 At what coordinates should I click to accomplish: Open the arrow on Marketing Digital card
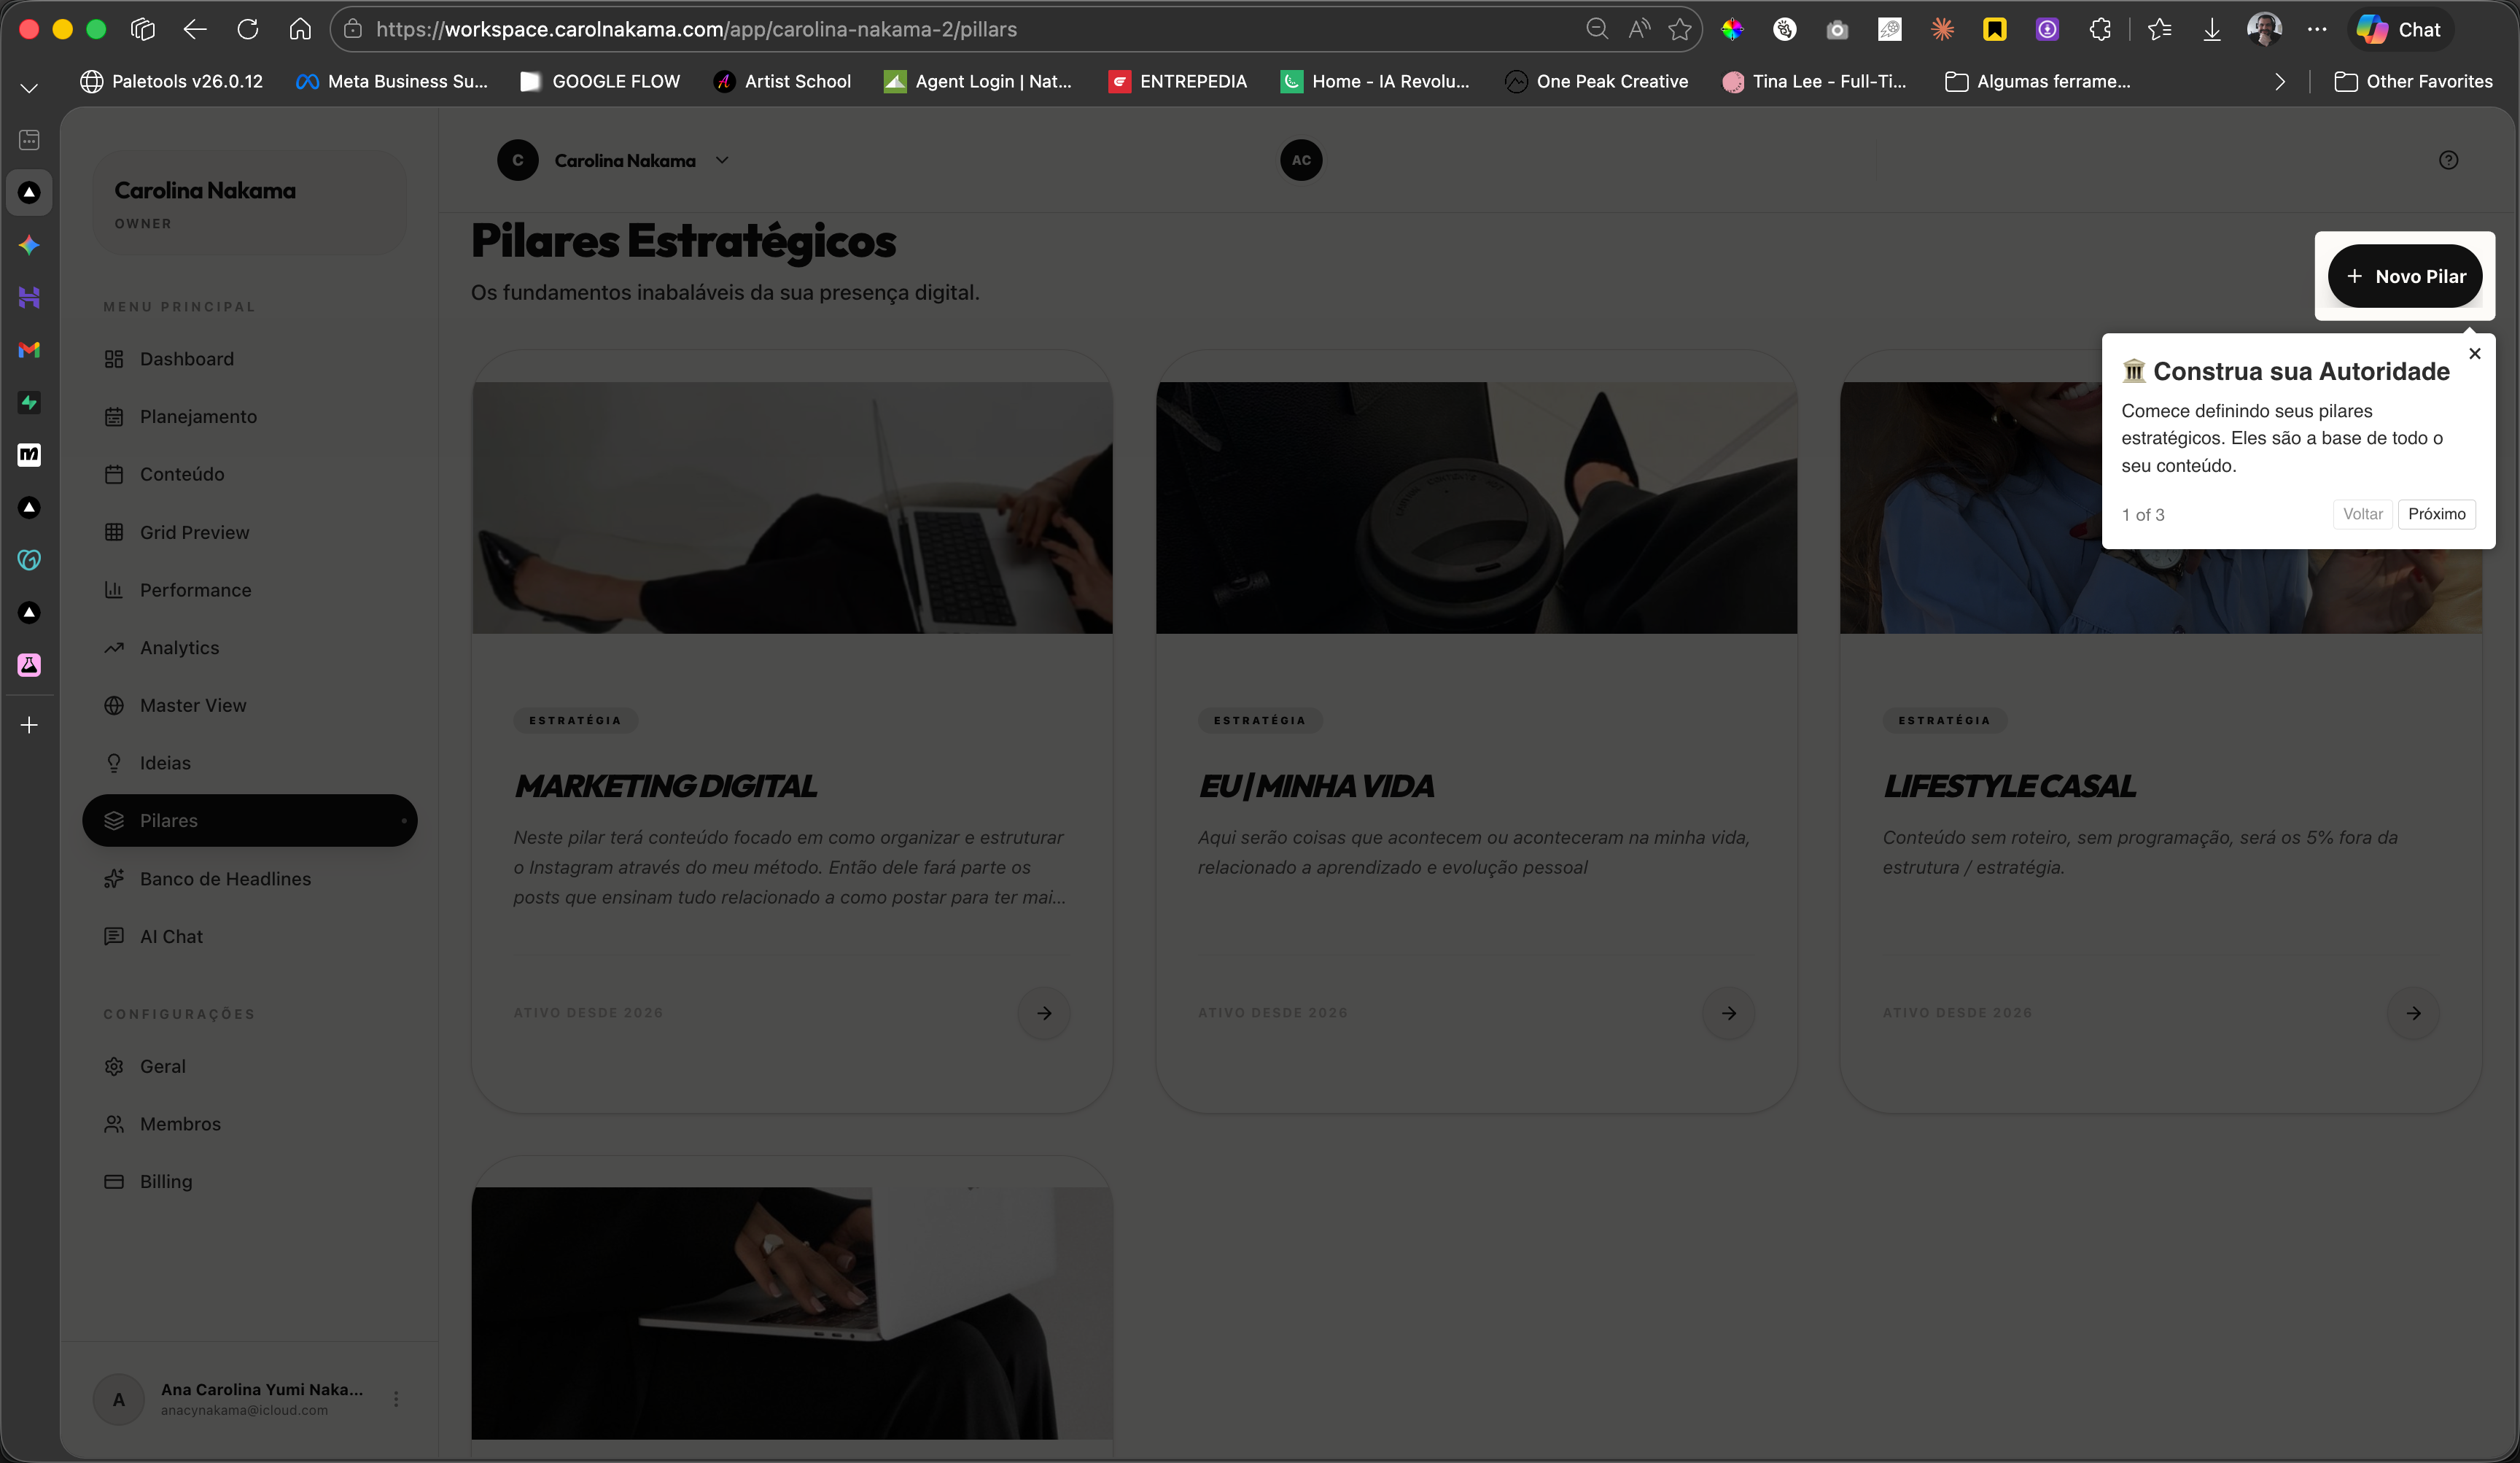pyautogui.click(x=1043, y=1013)
